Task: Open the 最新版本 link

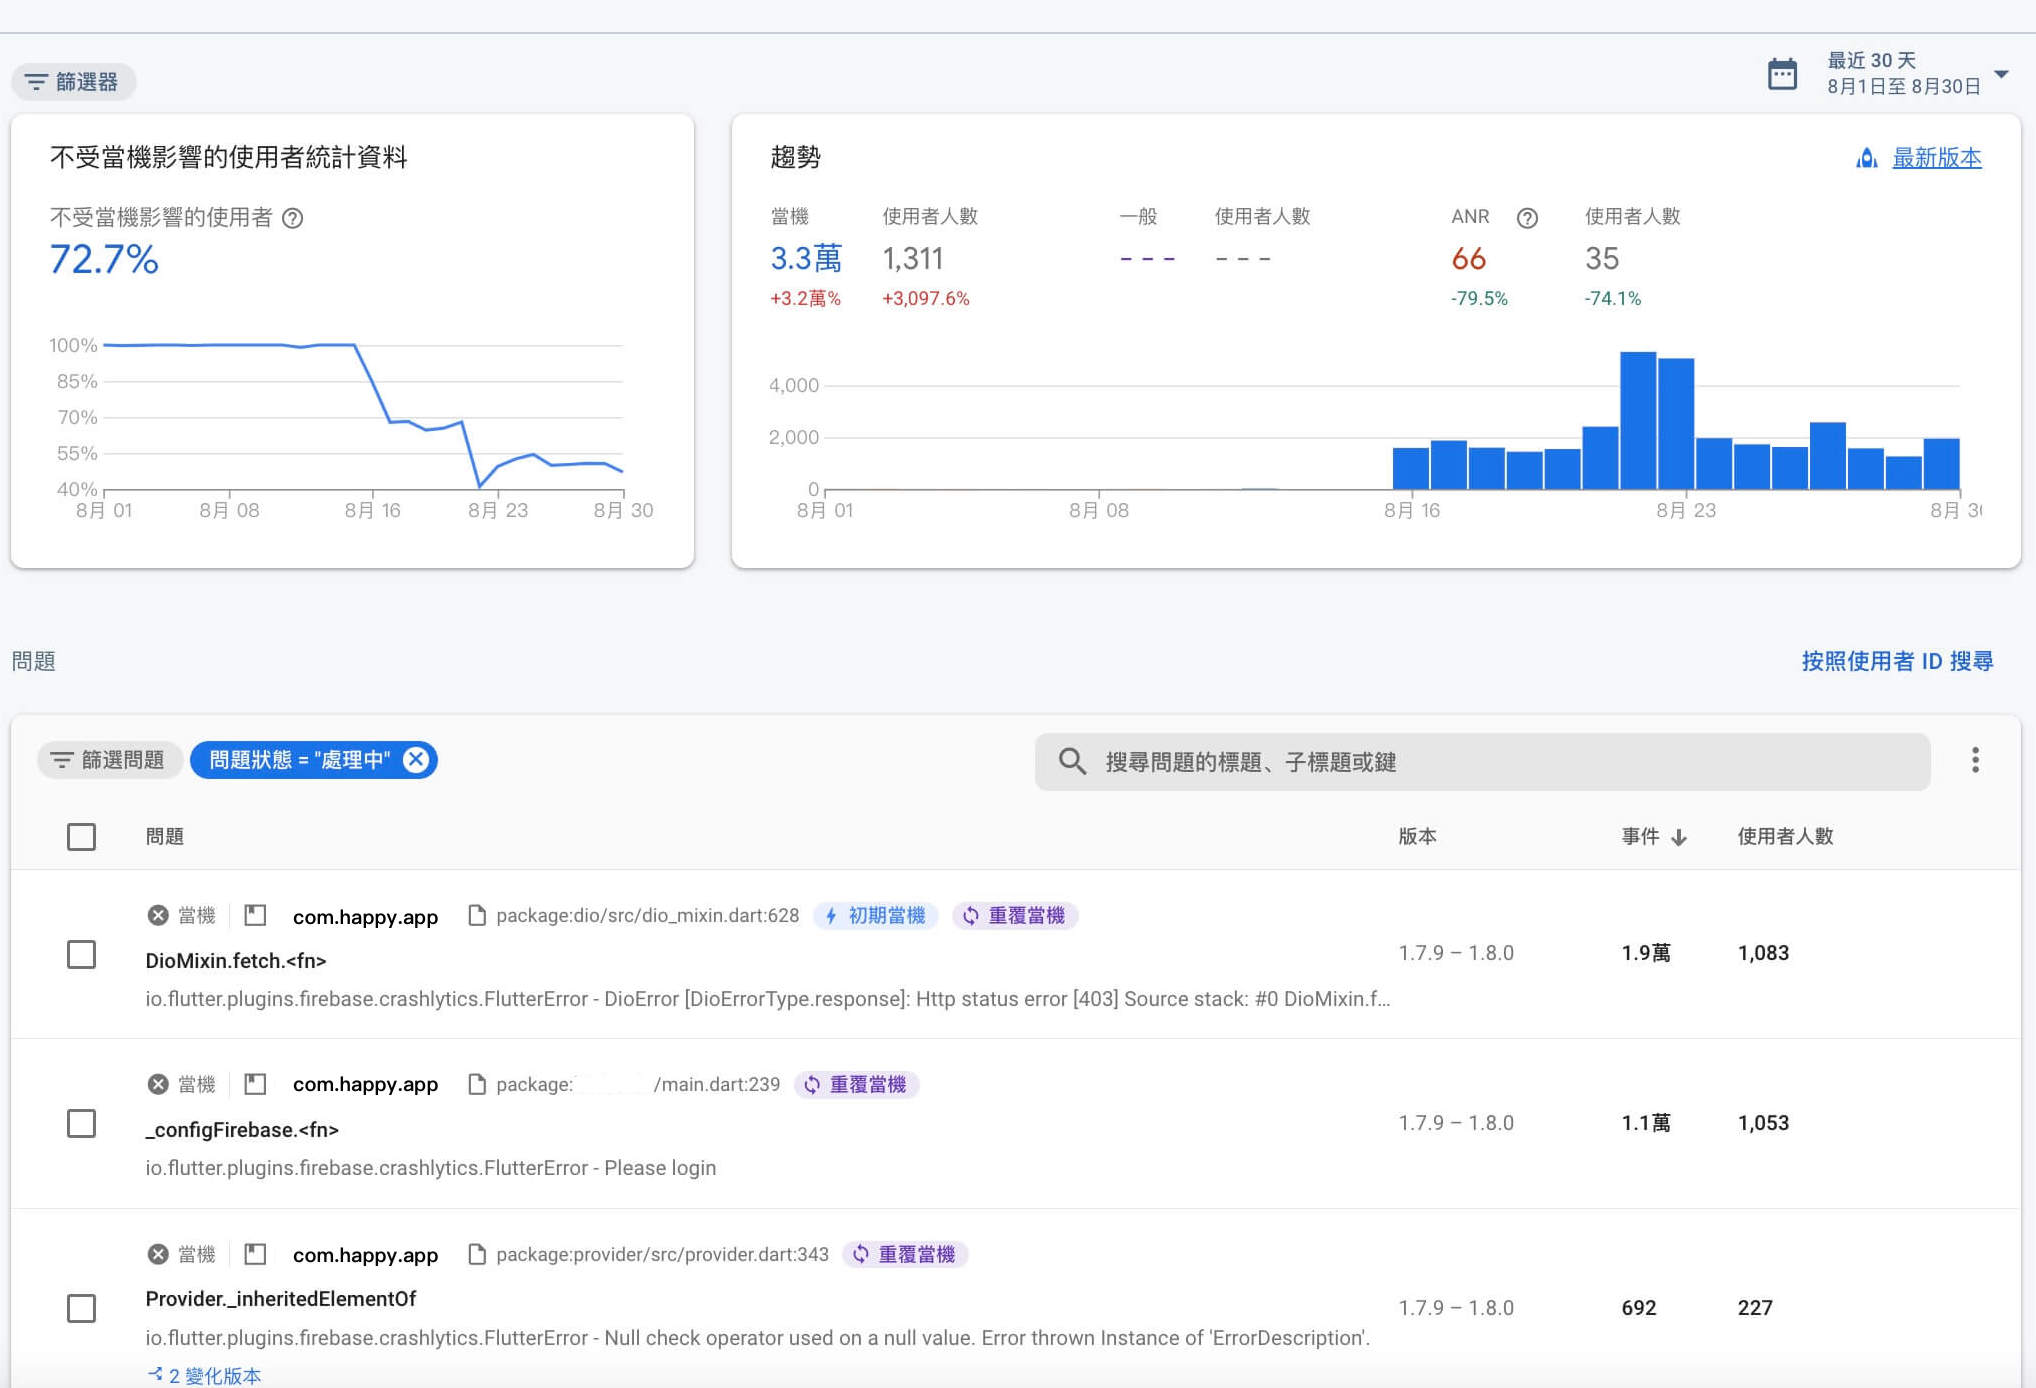Action: tap(1936, 158)
